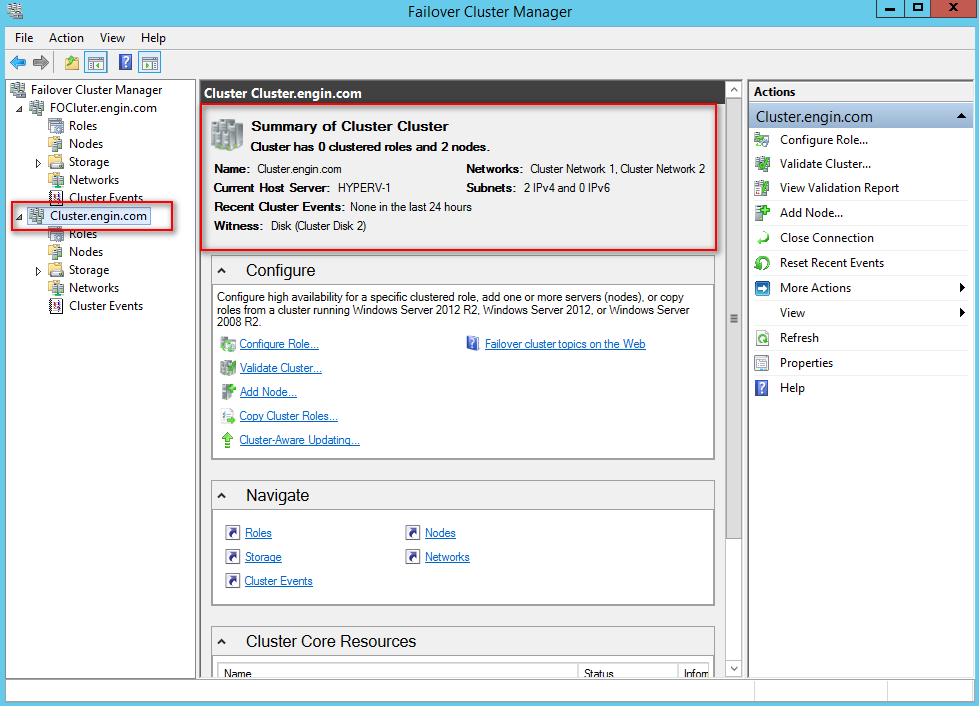Open the Copy Cluster Roles... link
This screenshot has width=979, height=706.
pyautogui.click(x=288, y=416)
